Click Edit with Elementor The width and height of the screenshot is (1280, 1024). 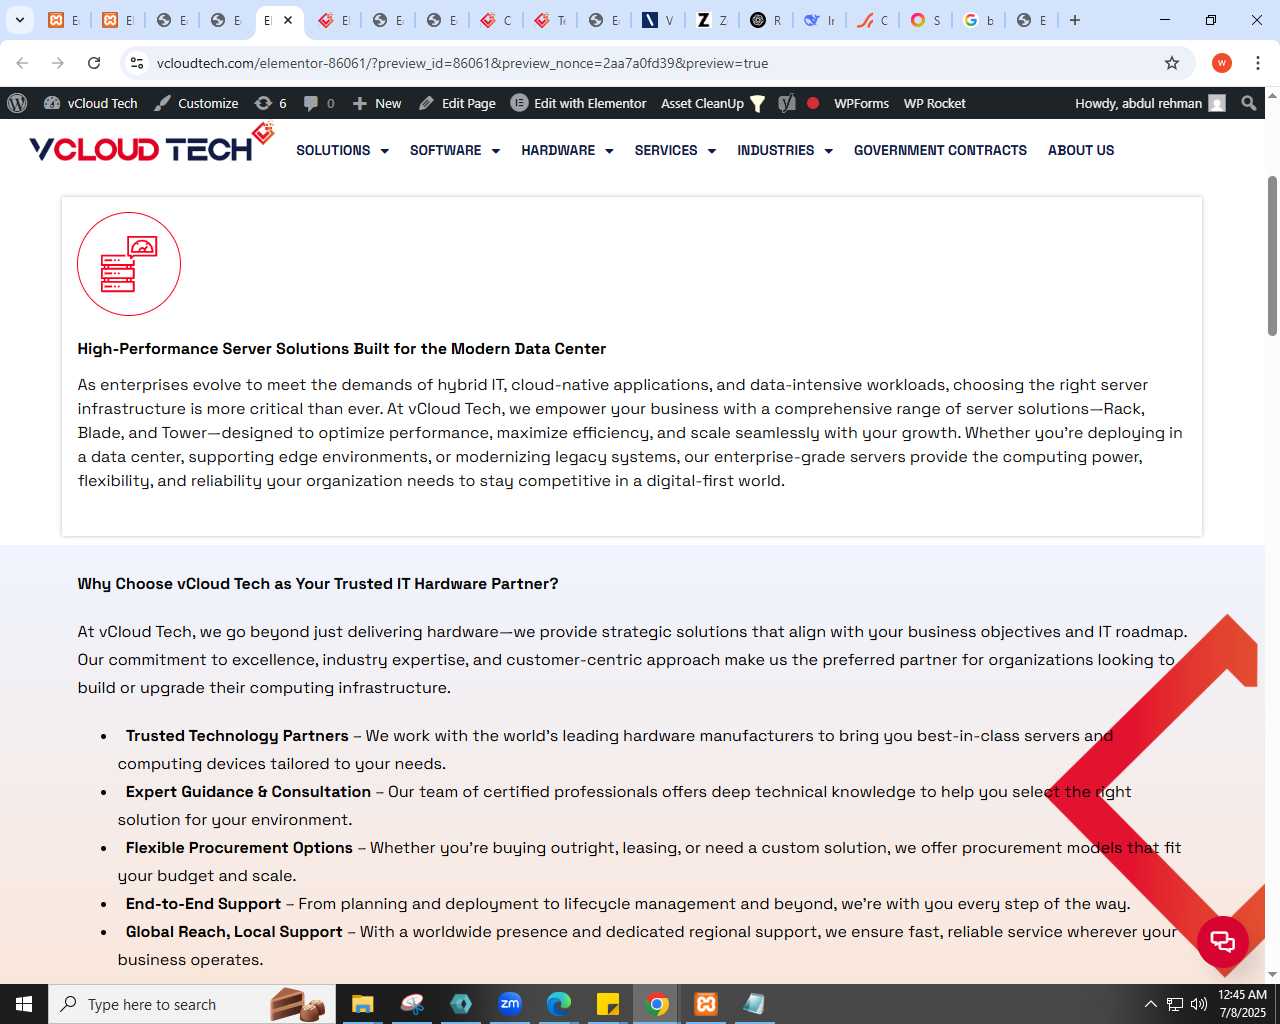579,103
